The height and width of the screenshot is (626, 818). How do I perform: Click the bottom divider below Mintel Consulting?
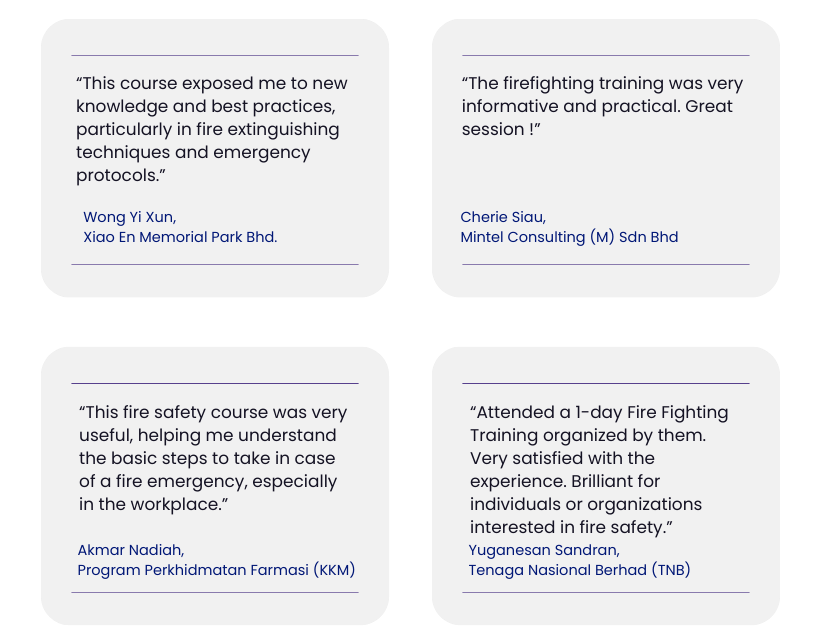coord(605,265)
